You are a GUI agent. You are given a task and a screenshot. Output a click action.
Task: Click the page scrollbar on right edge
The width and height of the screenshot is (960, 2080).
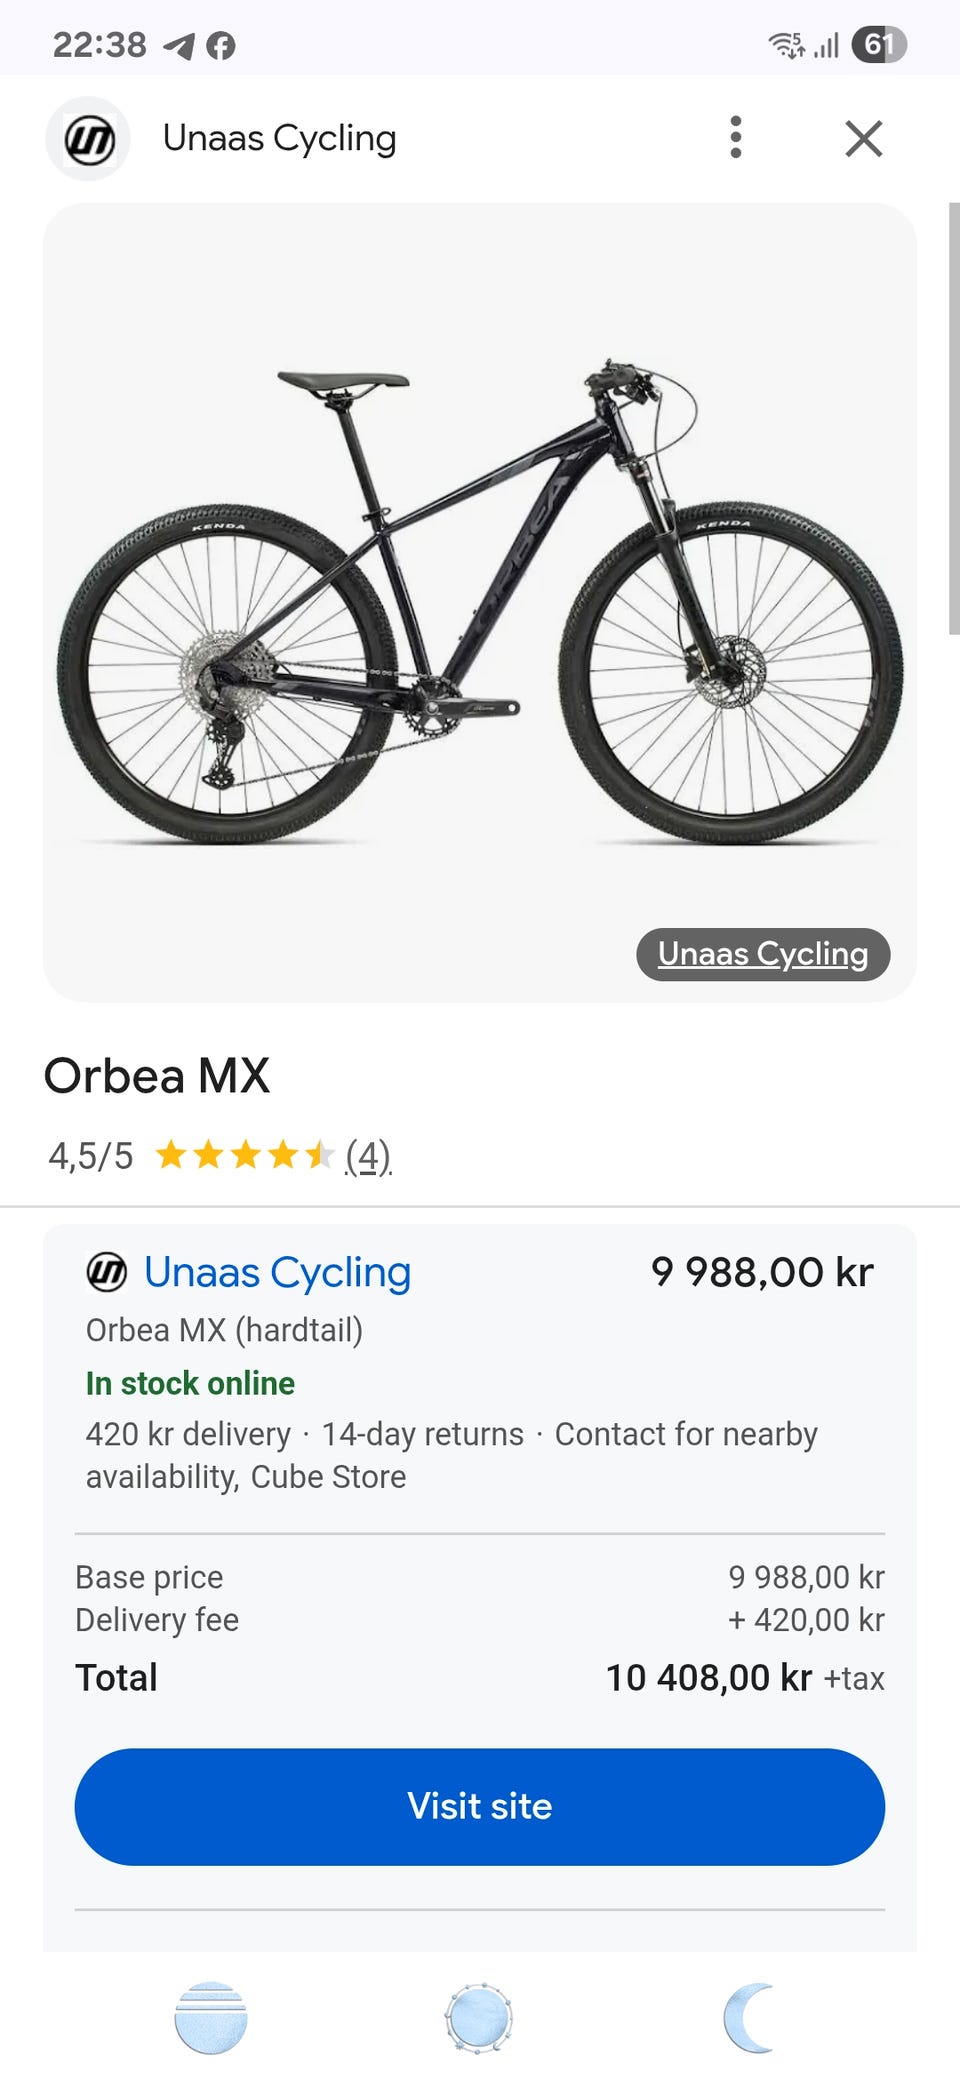click(953, 418)
